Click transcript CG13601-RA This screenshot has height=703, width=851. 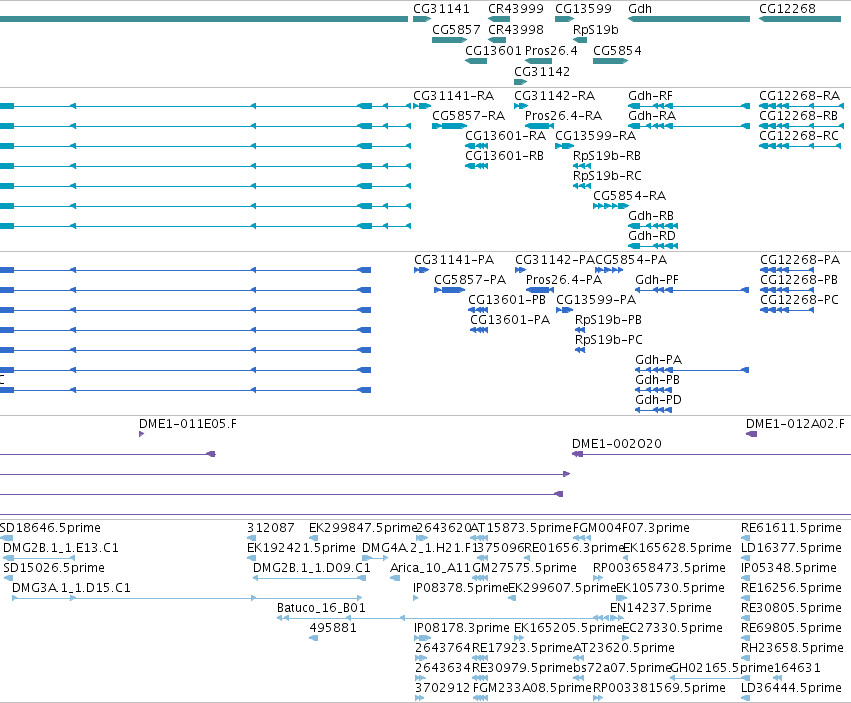click(x=505, y=136)
